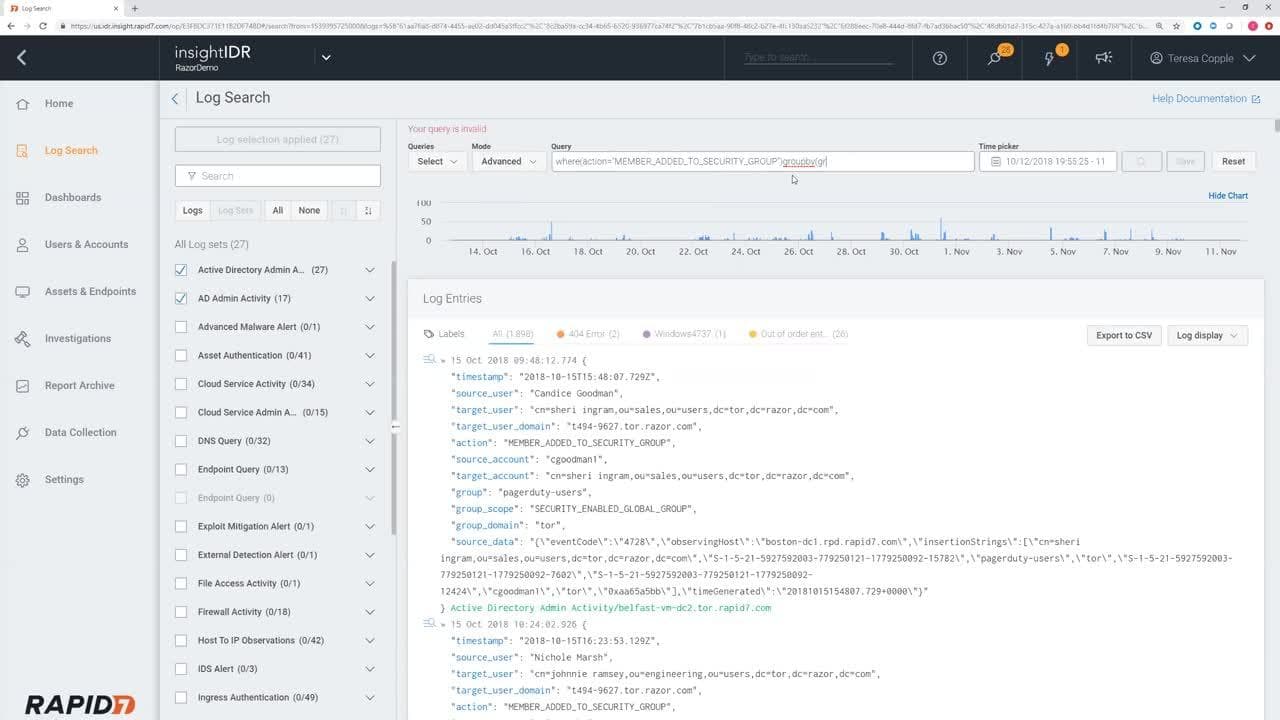The width and height of the screenshot is (1280, 720).
Task: Uncheck Active Directory Admin Activity log set
Action: (x=181, y=270)
